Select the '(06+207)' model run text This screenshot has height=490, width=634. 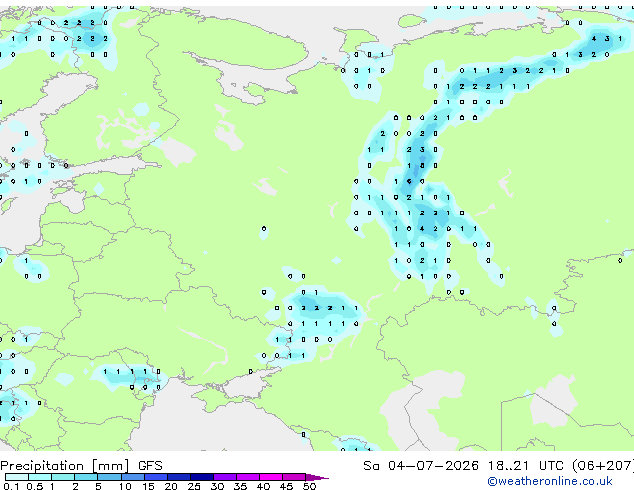click(602, 466)
